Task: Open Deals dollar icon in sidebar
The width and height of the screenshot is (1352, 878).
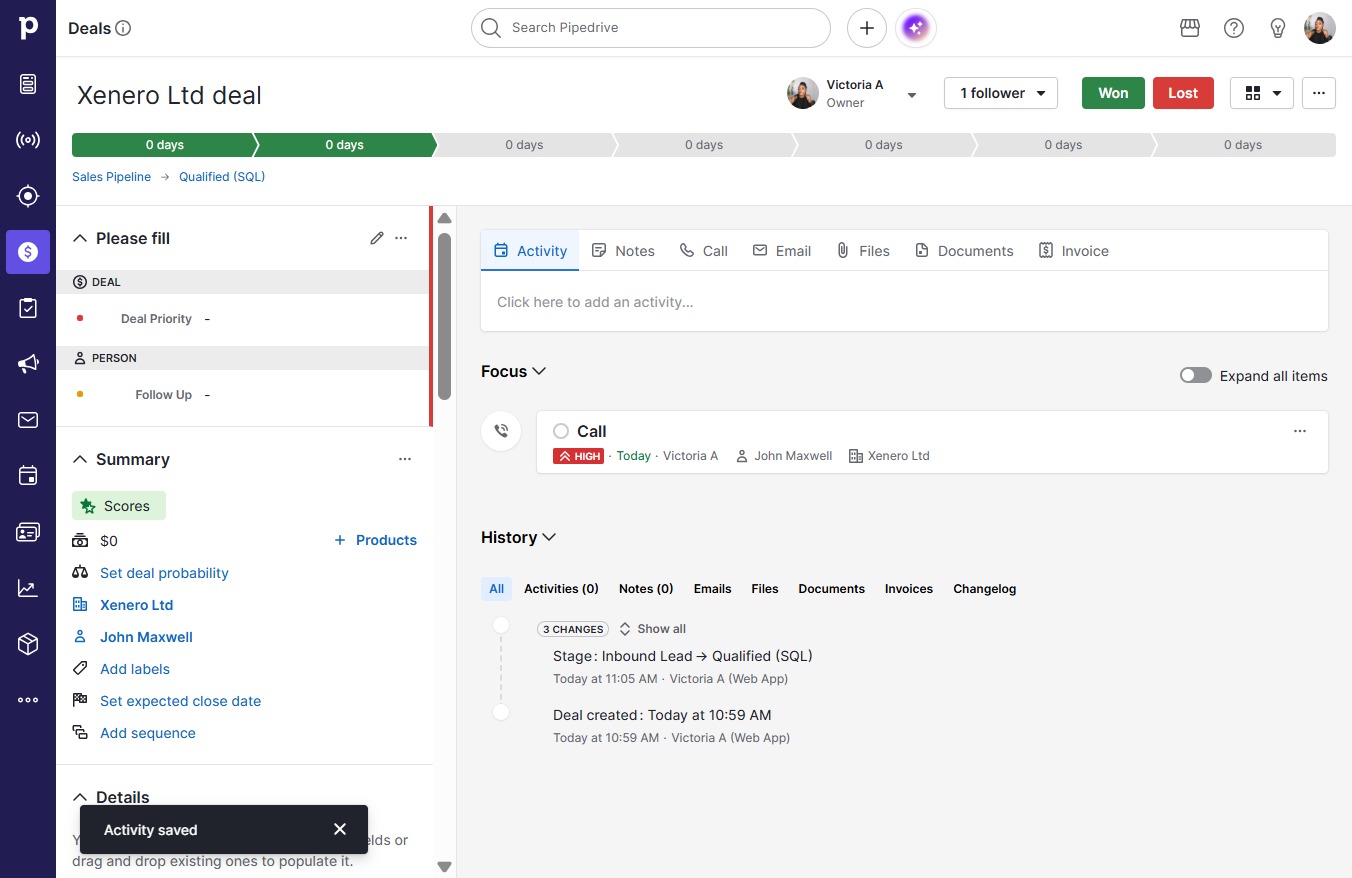Action: pos(28,252)
